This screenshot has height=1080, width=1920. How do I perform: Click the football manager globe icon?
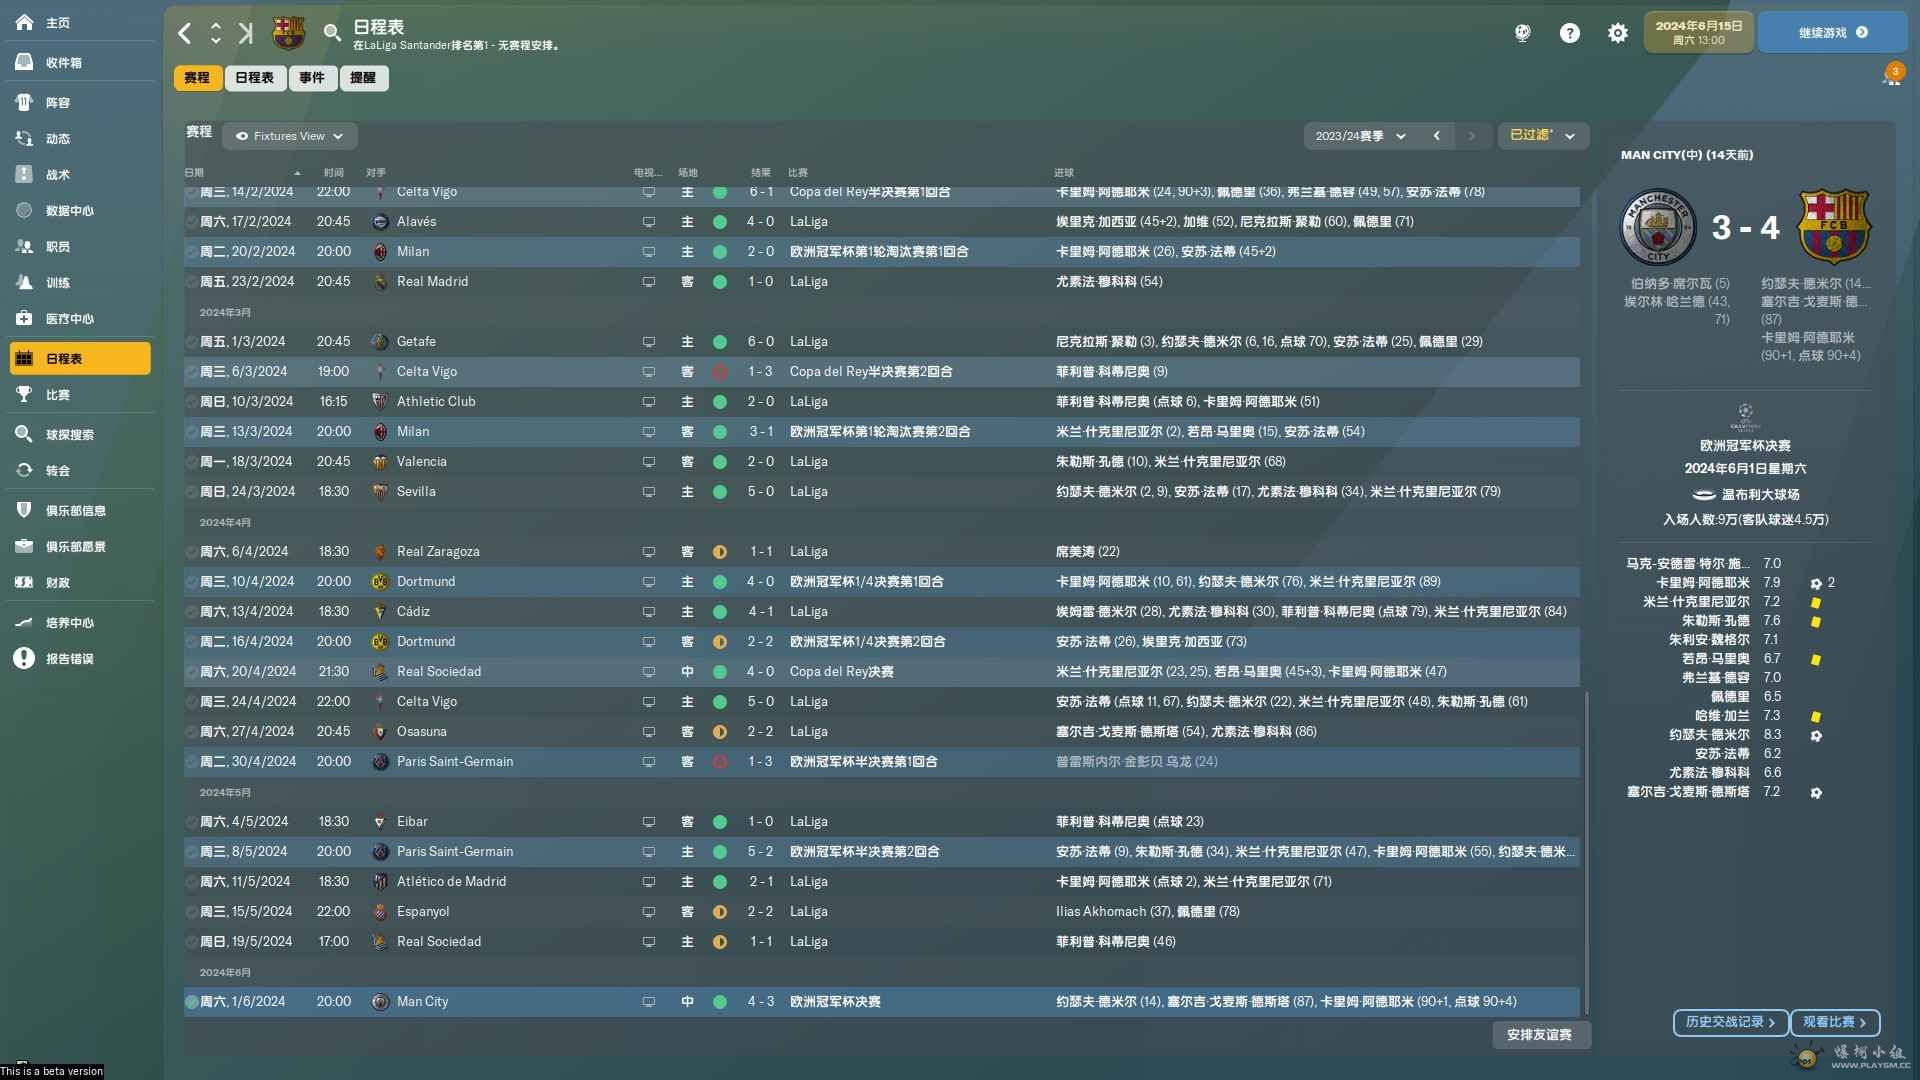(1522, 33)
